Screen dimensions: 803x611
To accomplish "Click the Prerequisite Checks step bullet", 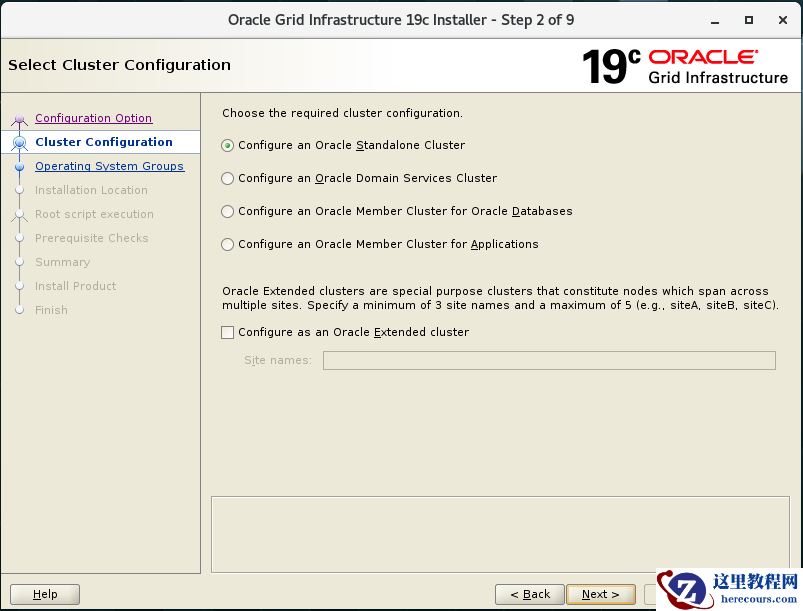I will click(19, 239).
